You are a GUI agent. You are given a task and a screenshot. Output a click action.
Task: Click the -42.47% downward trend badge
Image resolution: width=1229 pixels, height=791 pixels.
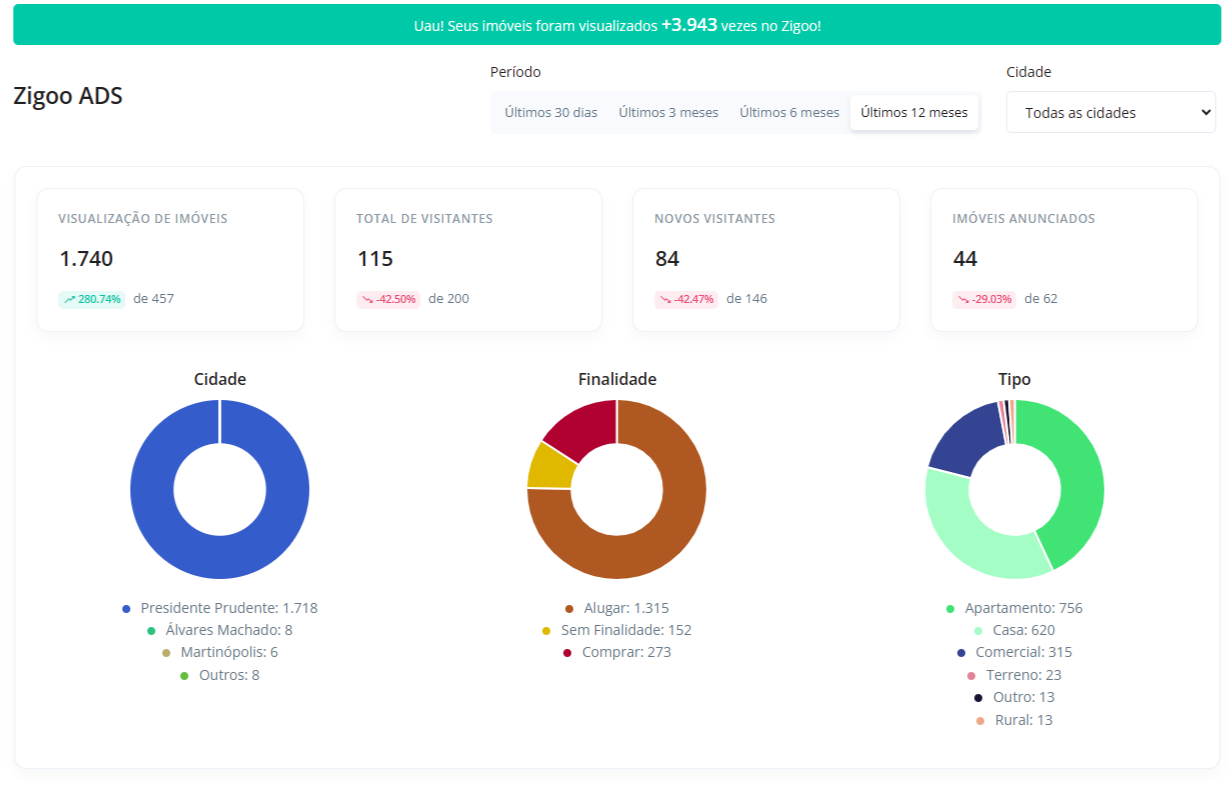(x=687, y=299)
